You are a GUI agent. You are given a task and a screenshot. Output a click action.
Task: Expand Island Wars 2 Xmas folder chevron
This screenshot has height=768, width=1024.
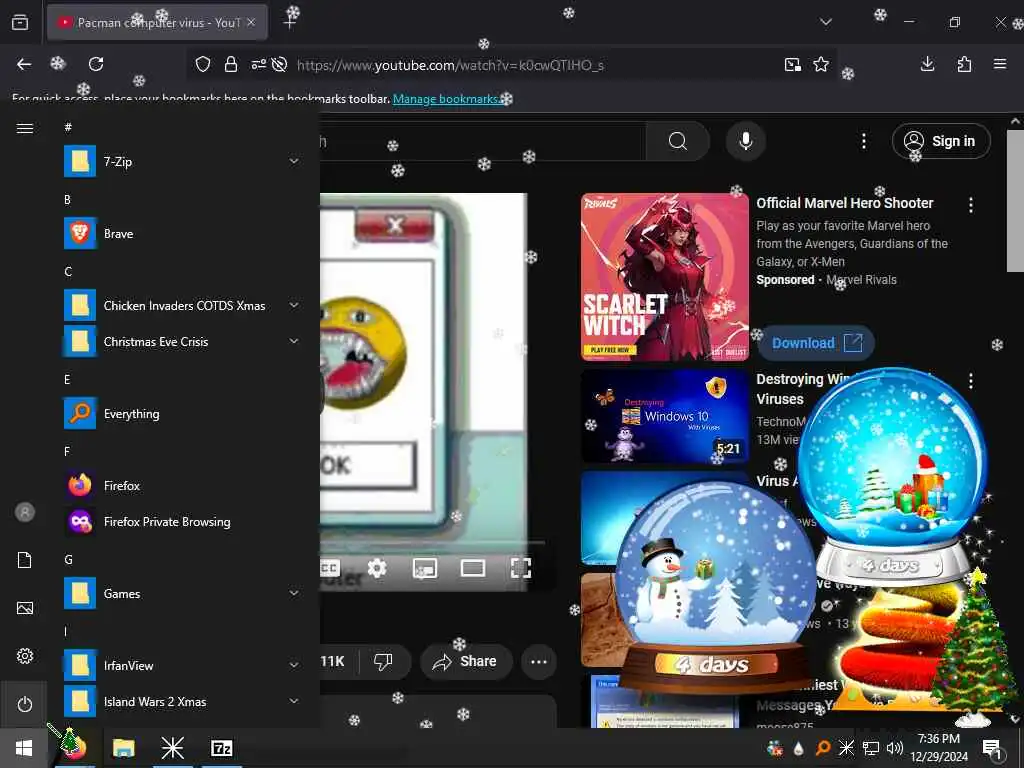pos(294,701)
